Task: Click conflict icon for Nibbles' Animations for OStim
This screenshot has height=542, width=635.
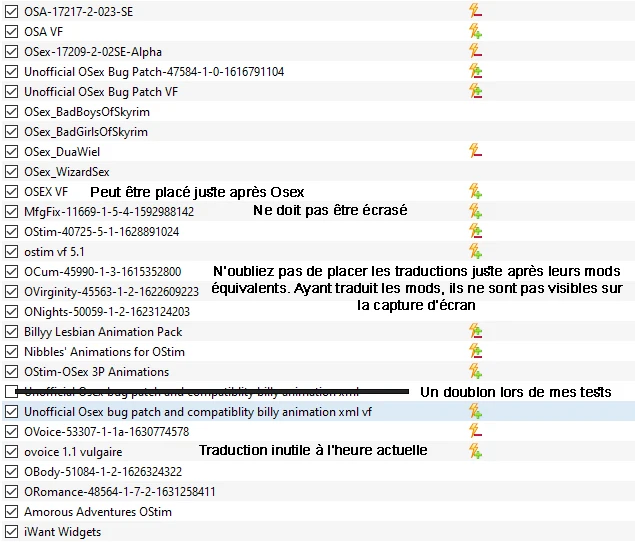Action: [475, 351]
